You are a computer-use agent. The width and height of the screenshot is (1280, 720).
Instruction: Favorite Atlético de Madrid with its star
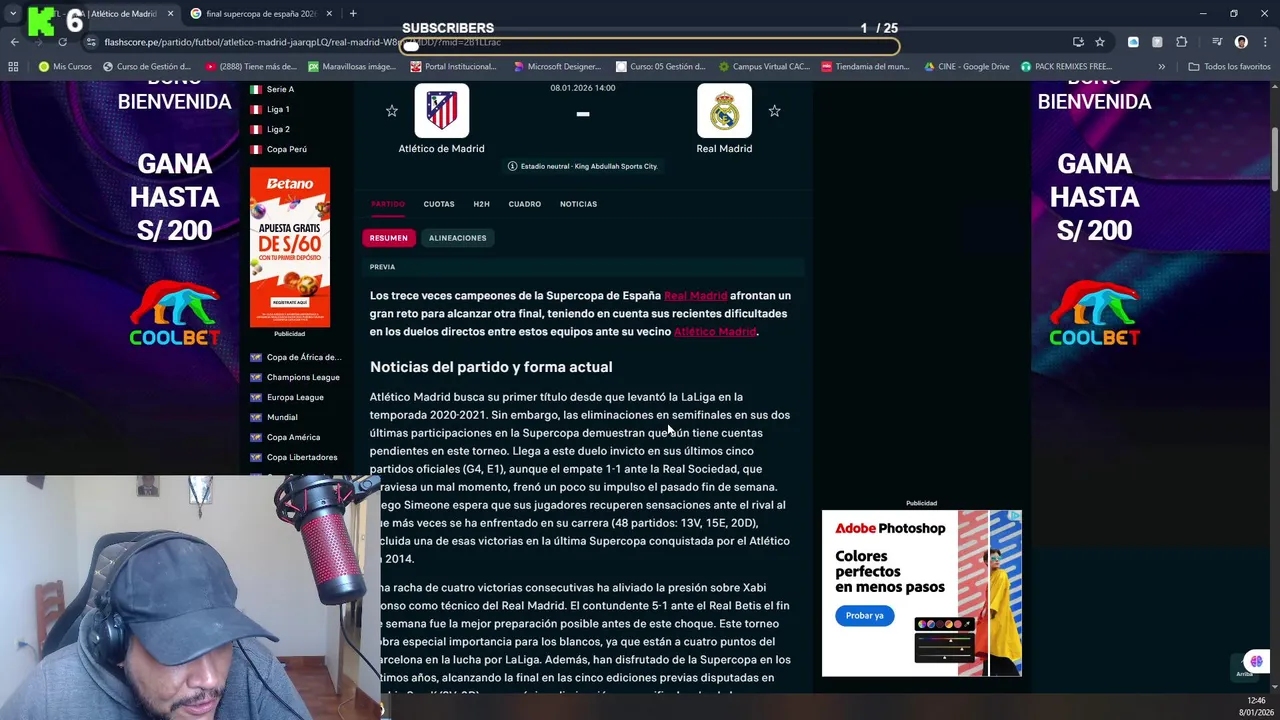coord(392,111)
